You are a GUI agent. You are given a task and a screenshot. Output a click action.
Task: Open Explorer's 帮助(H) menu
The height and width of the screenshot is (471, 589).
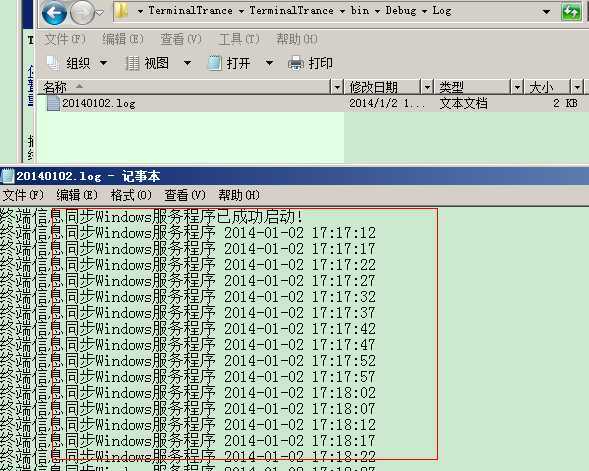click(x=297, y=39)
